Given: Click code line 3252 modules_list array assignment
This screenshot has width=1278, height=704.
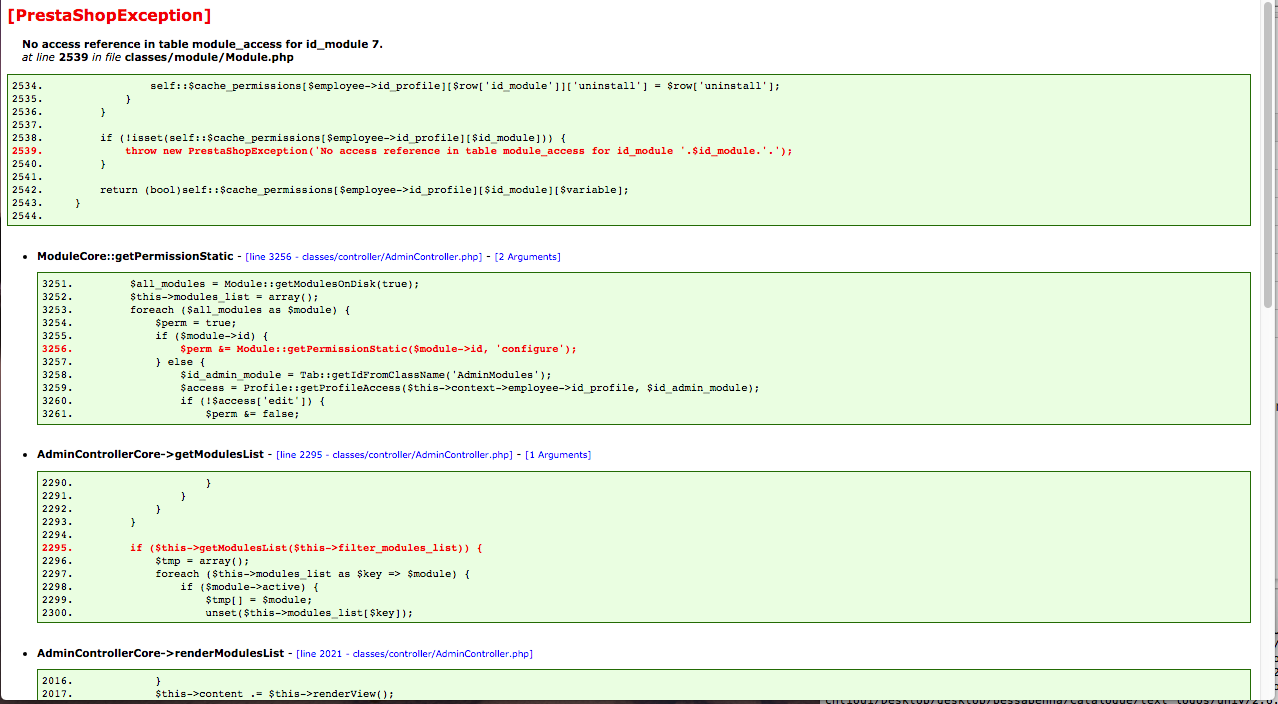Looking at the screenshot, I should click(x=224, y=297).
